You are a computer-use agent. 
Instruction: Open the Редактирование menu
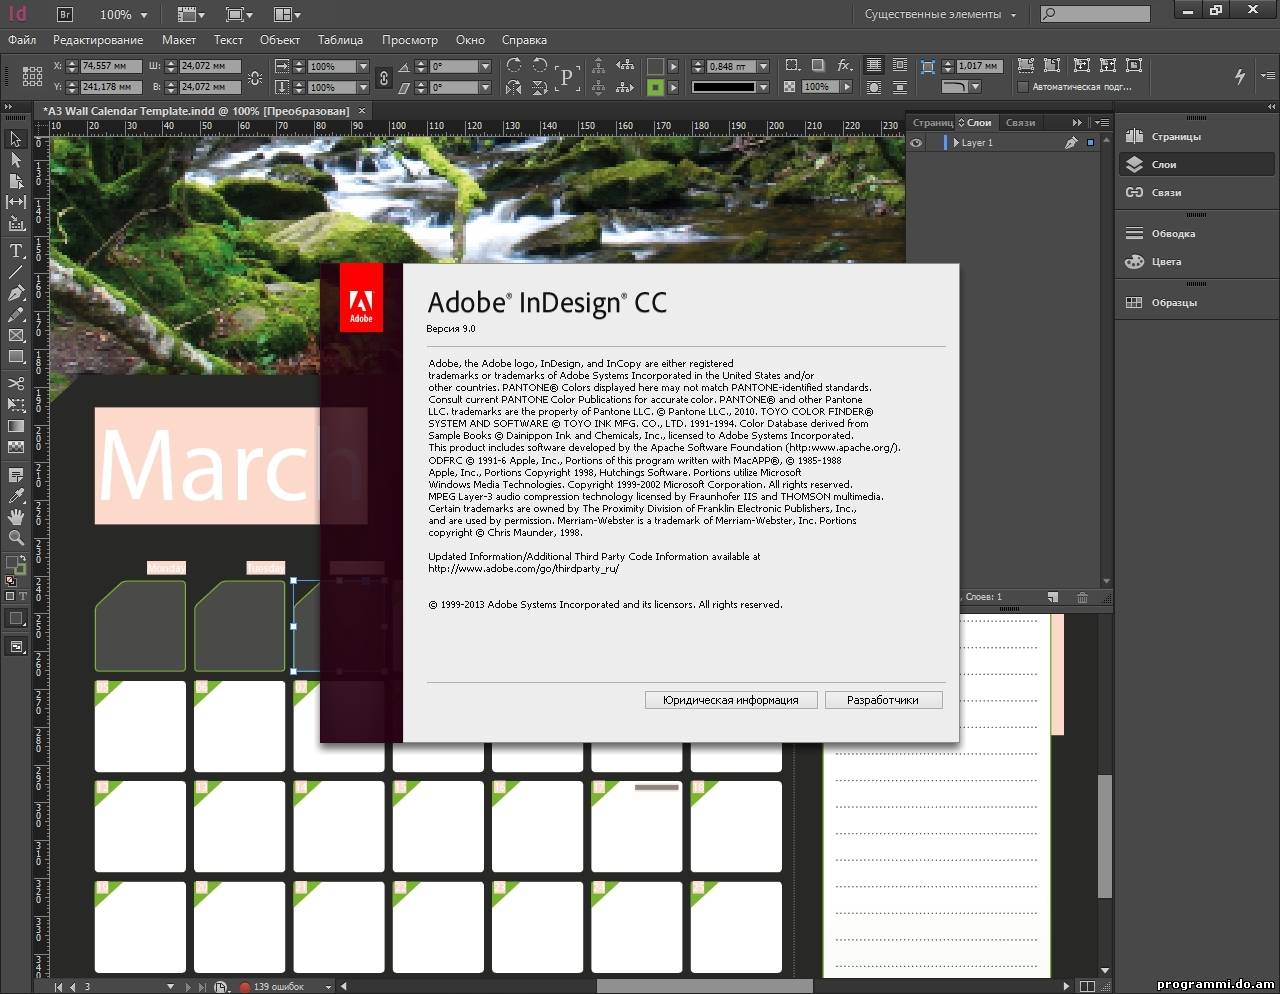click(98, 40)
